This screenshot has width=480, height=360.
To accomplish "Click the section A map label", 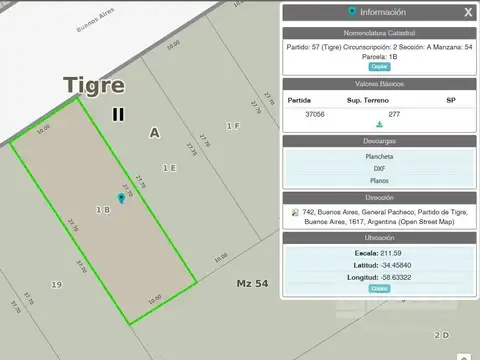I will [154, 133].
